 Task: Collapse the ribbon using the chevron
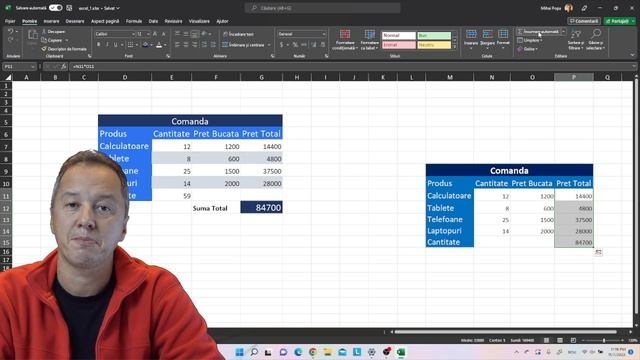tap(632, 55)
